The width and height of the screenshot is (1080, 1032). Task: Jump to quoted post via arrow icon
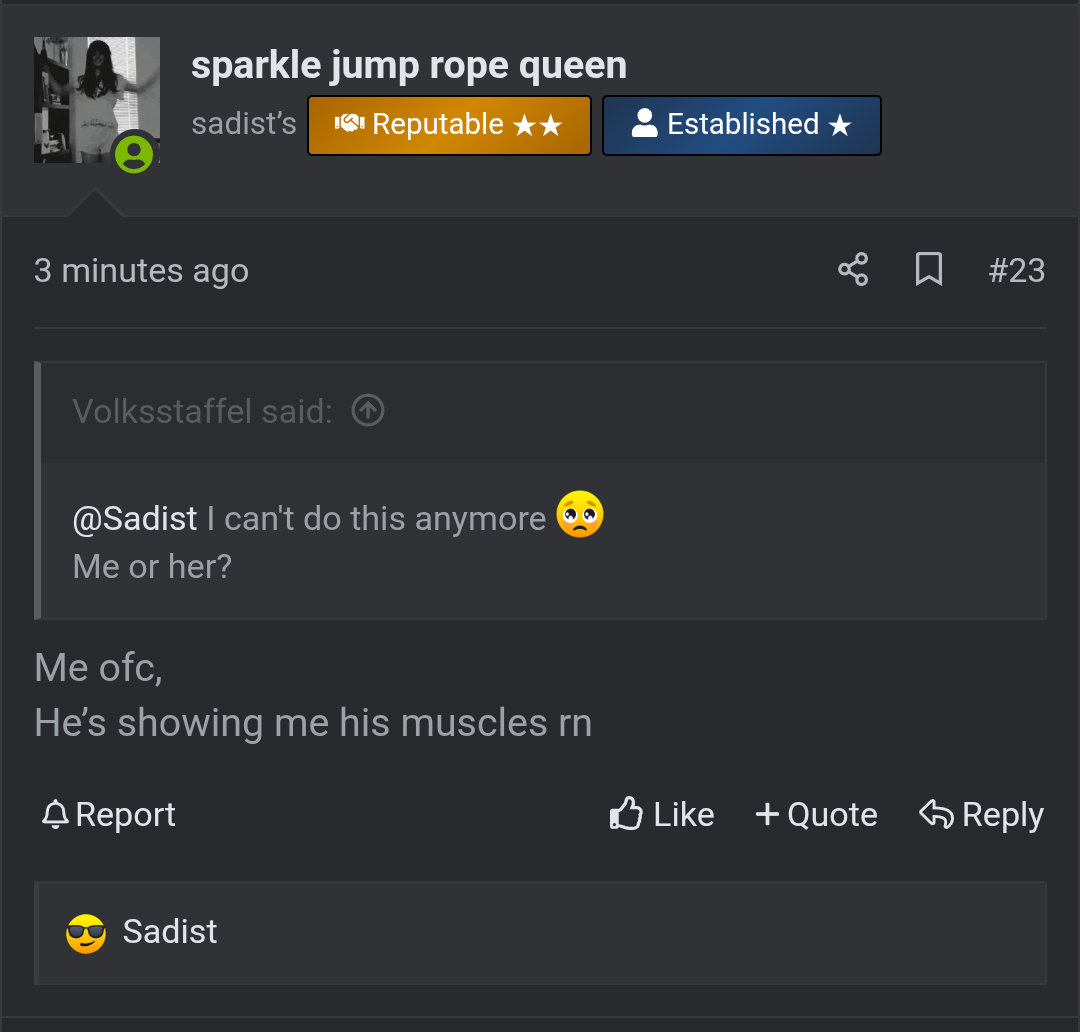pyautogui.click(x=368, y=410)
